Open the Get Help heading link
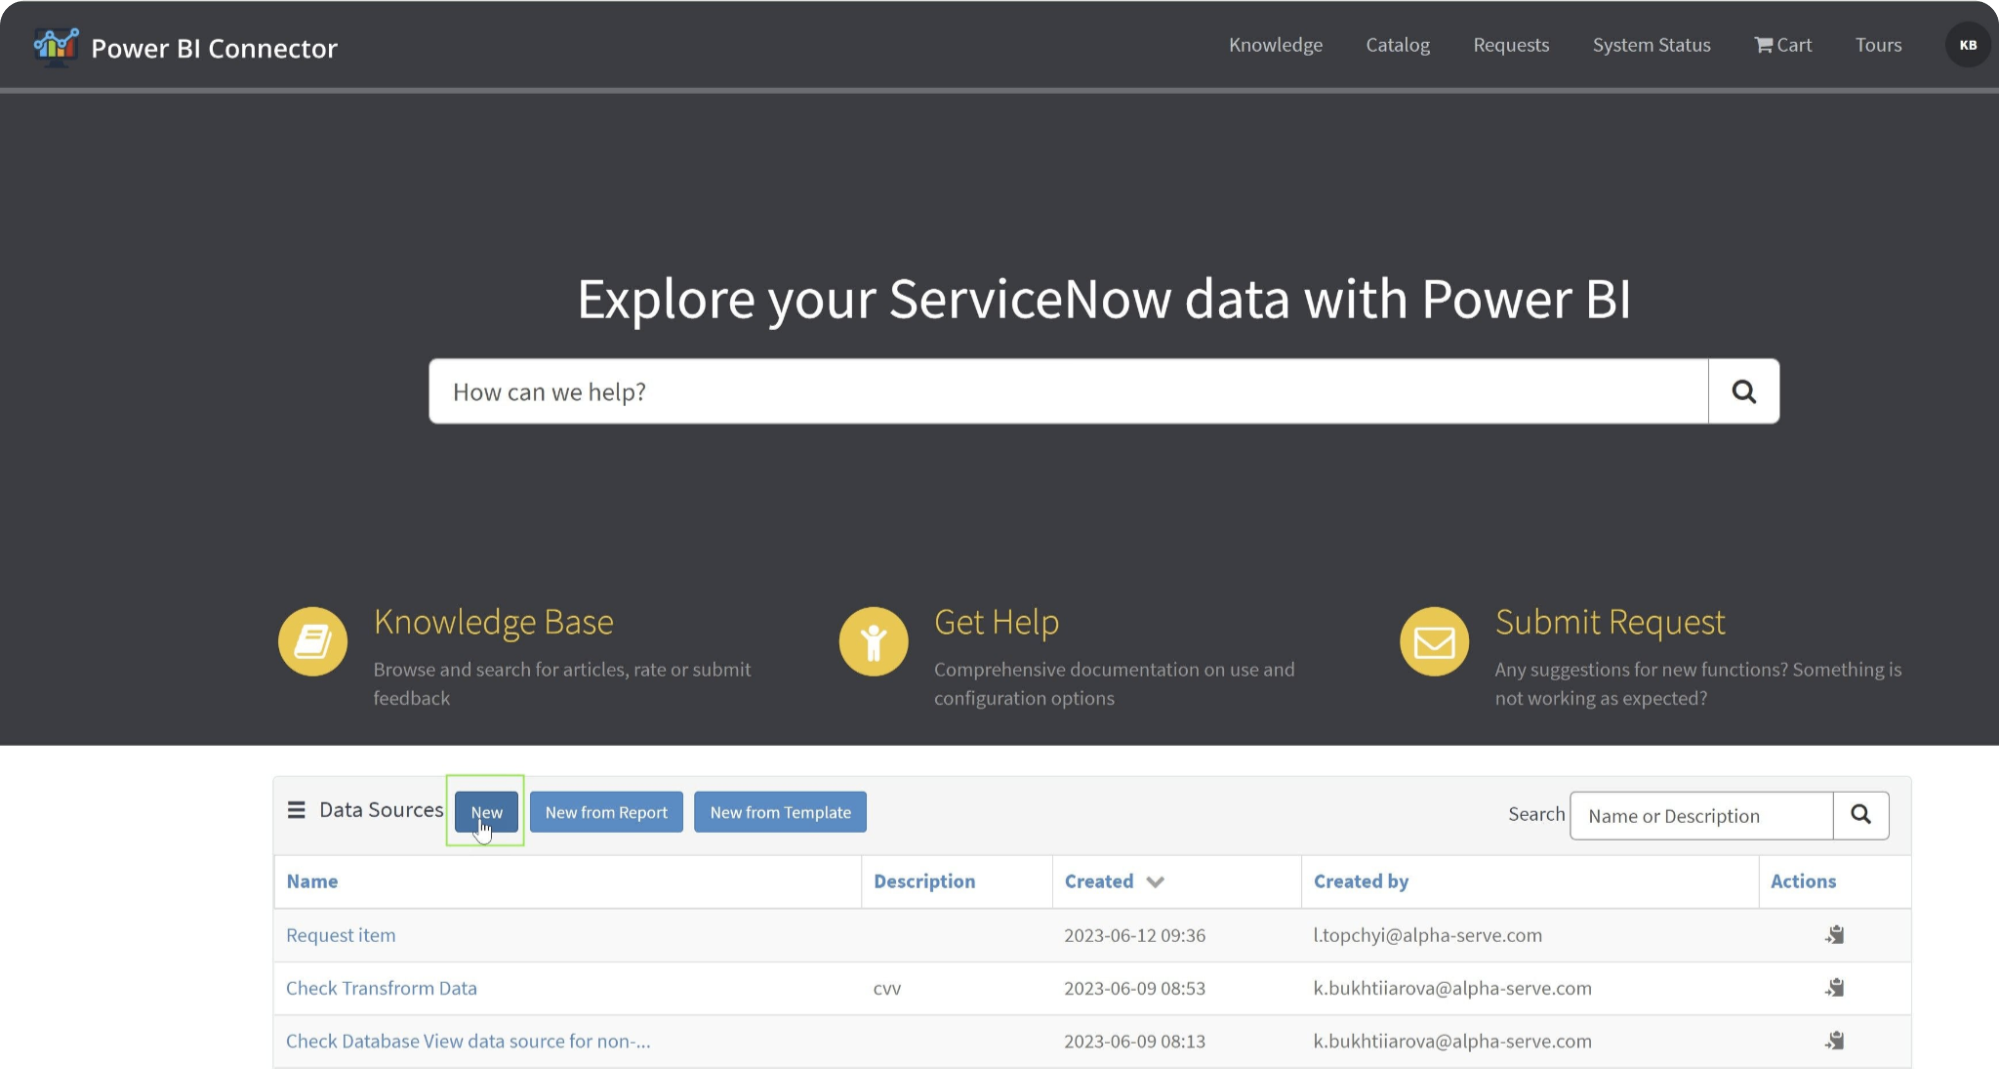The width and height of the screenshot is (2000, 1069). pyautogui.click(x=996, y=622)
